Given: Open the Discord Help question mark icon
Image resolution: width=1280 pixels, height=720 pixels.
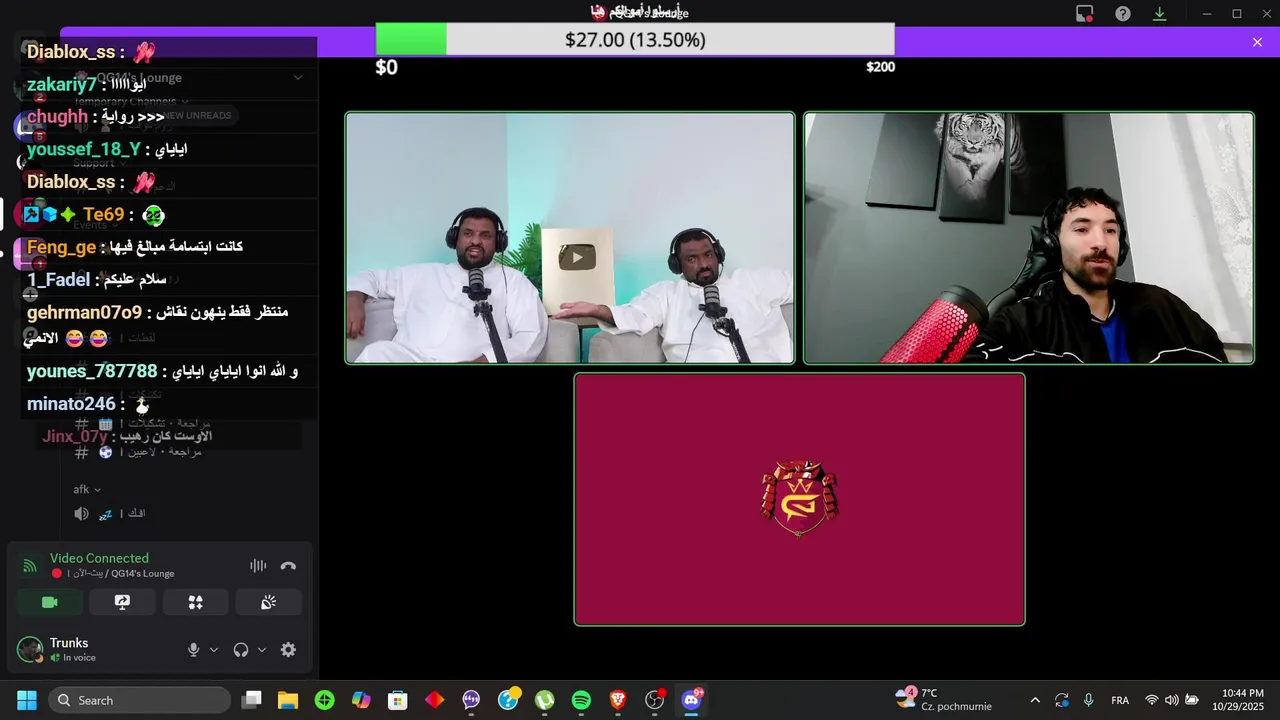Looking at the screenshot, I should tap(1123, 14).
